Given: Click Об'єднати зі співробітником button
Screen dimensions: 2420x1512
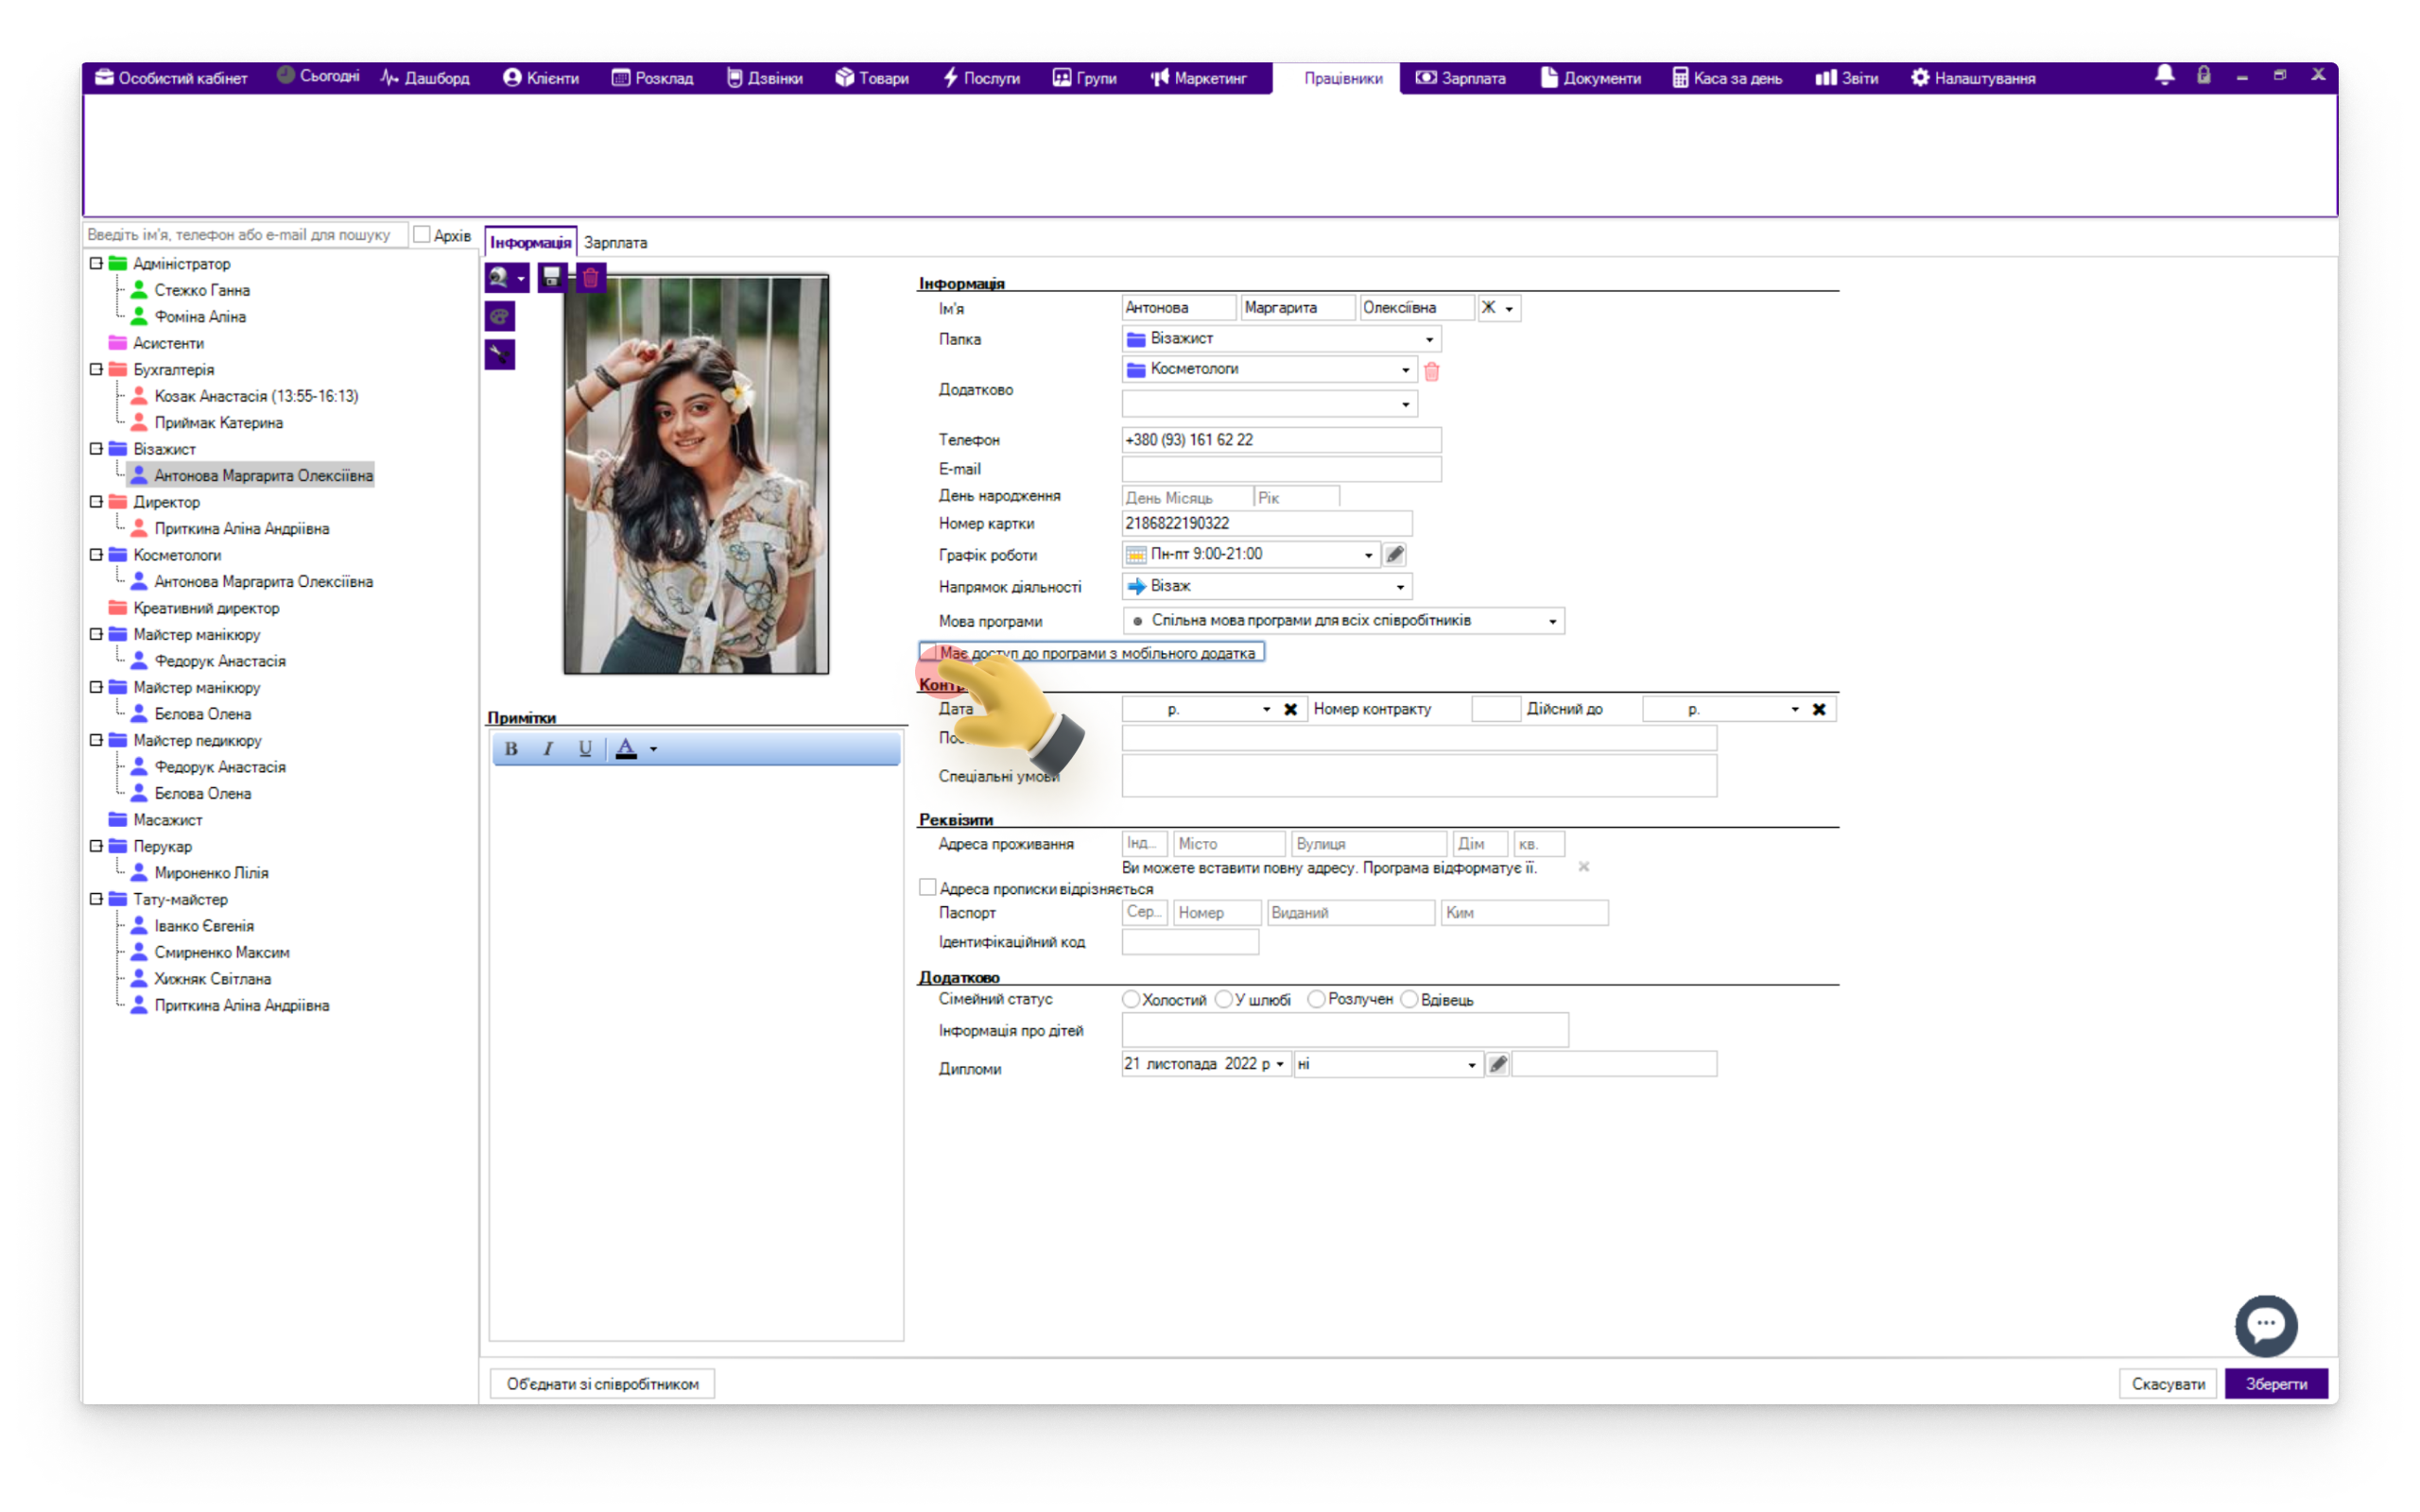Looking at the screenshot, I should 602,1384.
